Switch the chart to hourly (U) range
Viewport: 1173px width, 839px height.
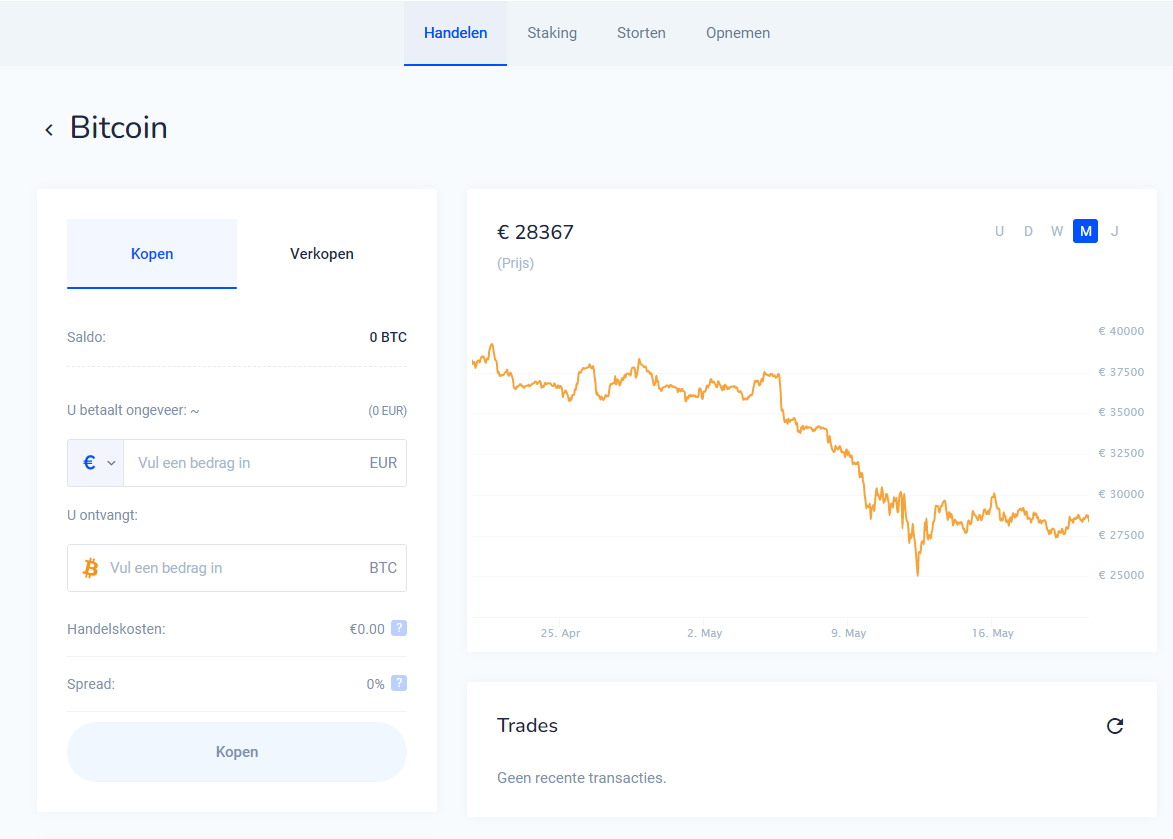point(999,231)
